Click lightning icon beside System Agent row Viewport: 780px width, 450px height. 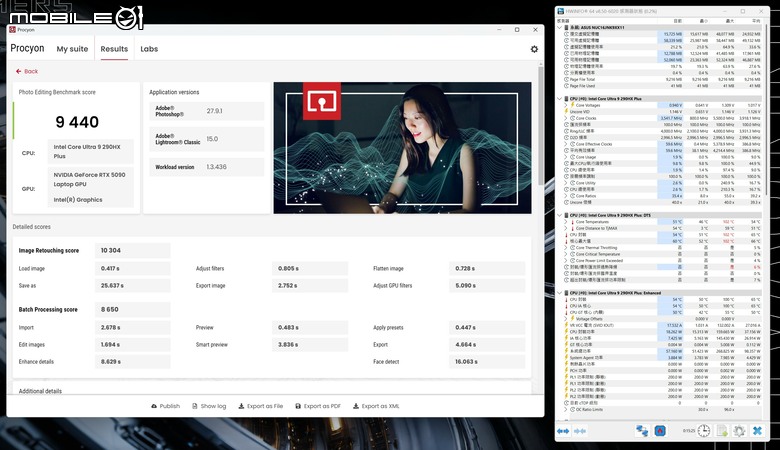point(567,358)
